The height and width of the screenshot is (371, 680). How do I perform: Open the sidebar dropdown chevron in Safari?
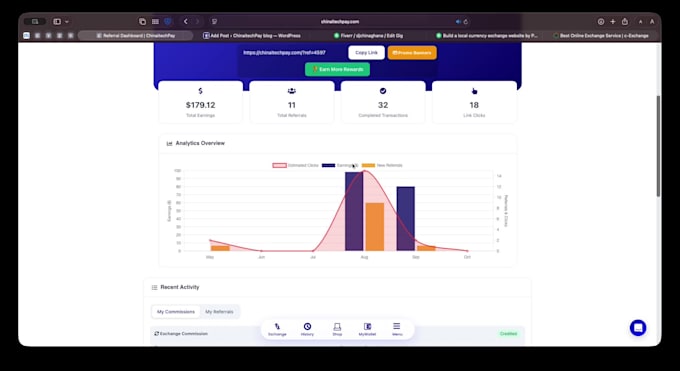66,21
